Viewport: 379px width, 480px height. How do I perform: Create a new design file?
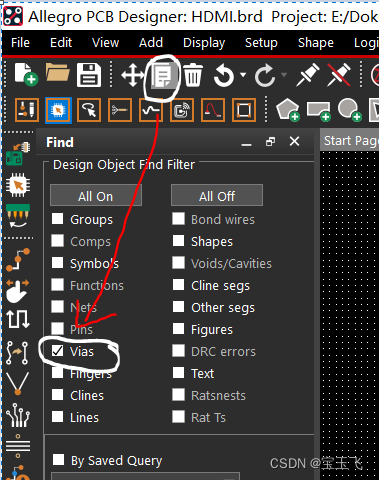(26, 74)
